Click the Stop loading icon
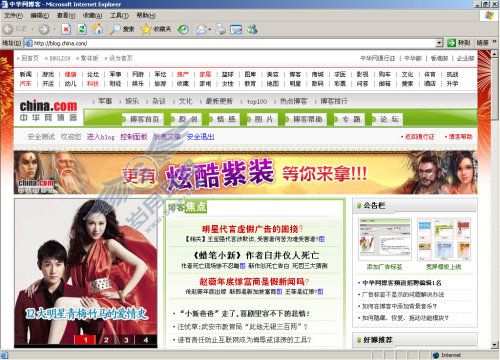500x360 pixels. pos(66,30)
